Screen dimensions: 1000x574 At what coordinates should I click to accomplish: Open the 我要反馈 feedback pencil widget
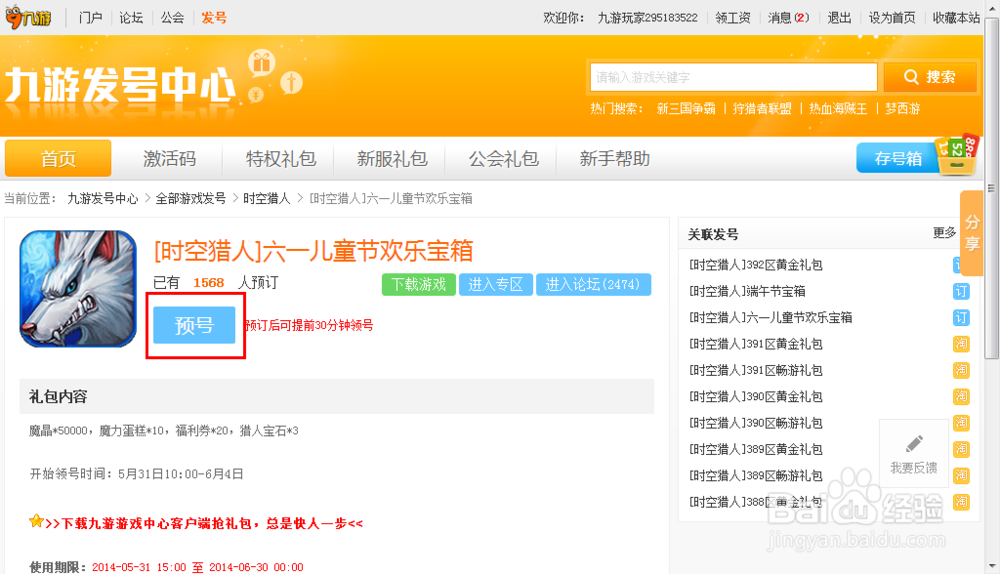pyautogui.click(x=913, y=453)
